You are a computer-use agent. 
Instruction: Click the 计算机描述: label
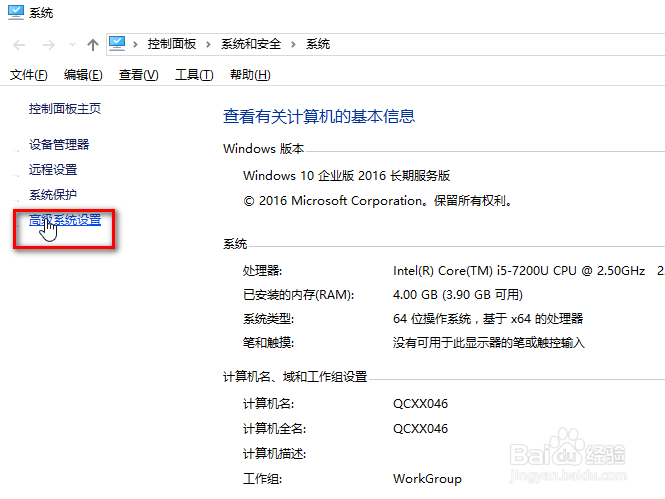pos(274,454)
